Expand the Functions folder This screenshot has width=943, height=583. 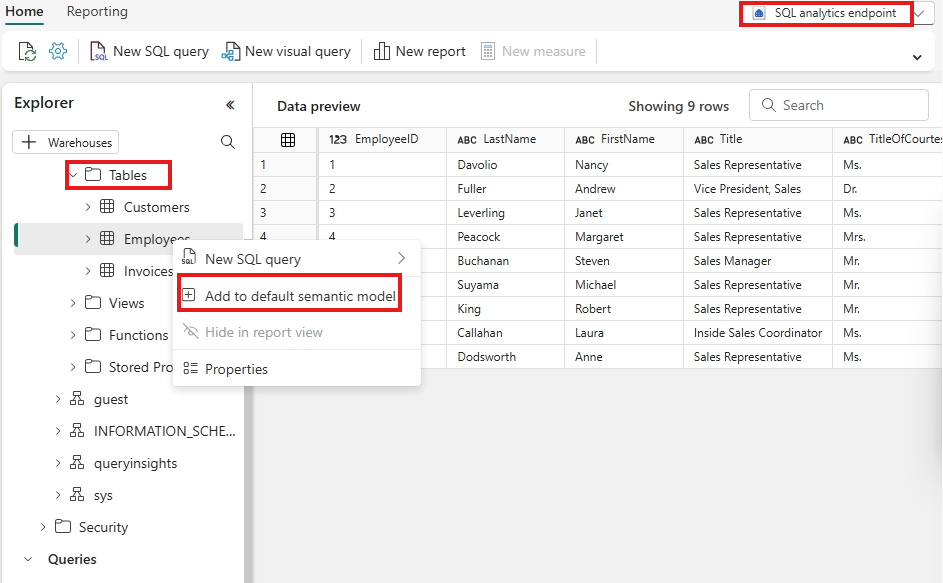tap(73, 335)
